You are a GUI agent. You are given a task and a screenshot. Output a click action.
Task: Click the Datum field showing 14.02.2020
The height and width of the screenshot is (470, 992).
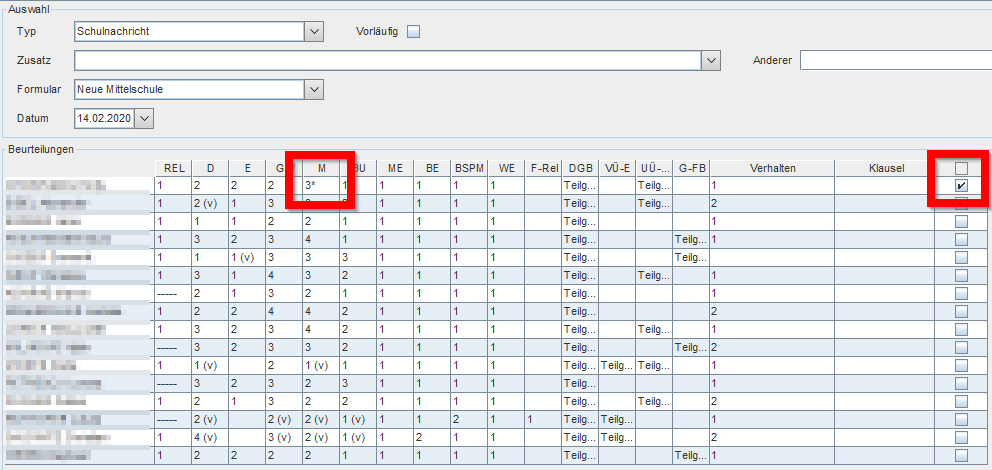pos(104,118)
